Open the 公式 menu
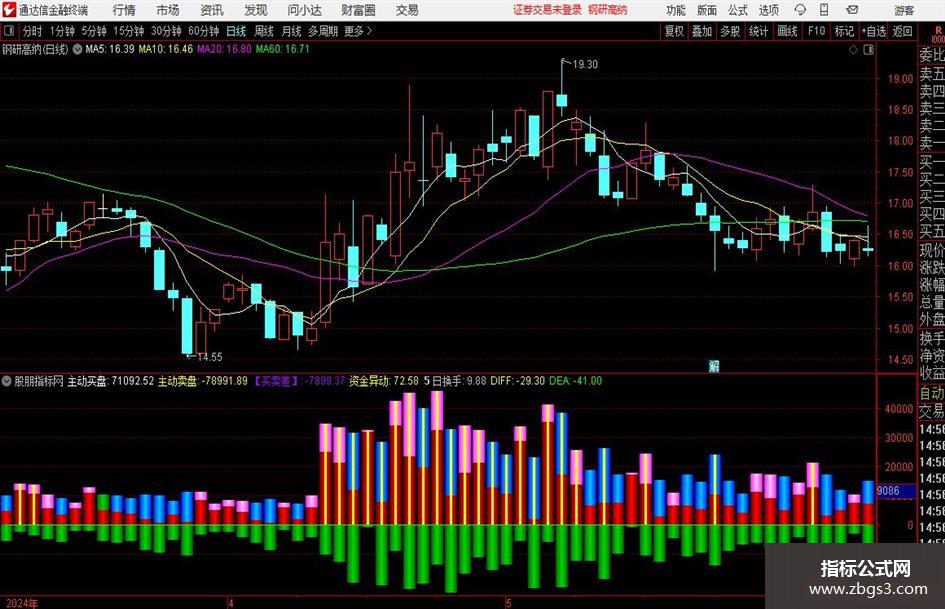The image size is (945, 609). [x=738, y=10]
